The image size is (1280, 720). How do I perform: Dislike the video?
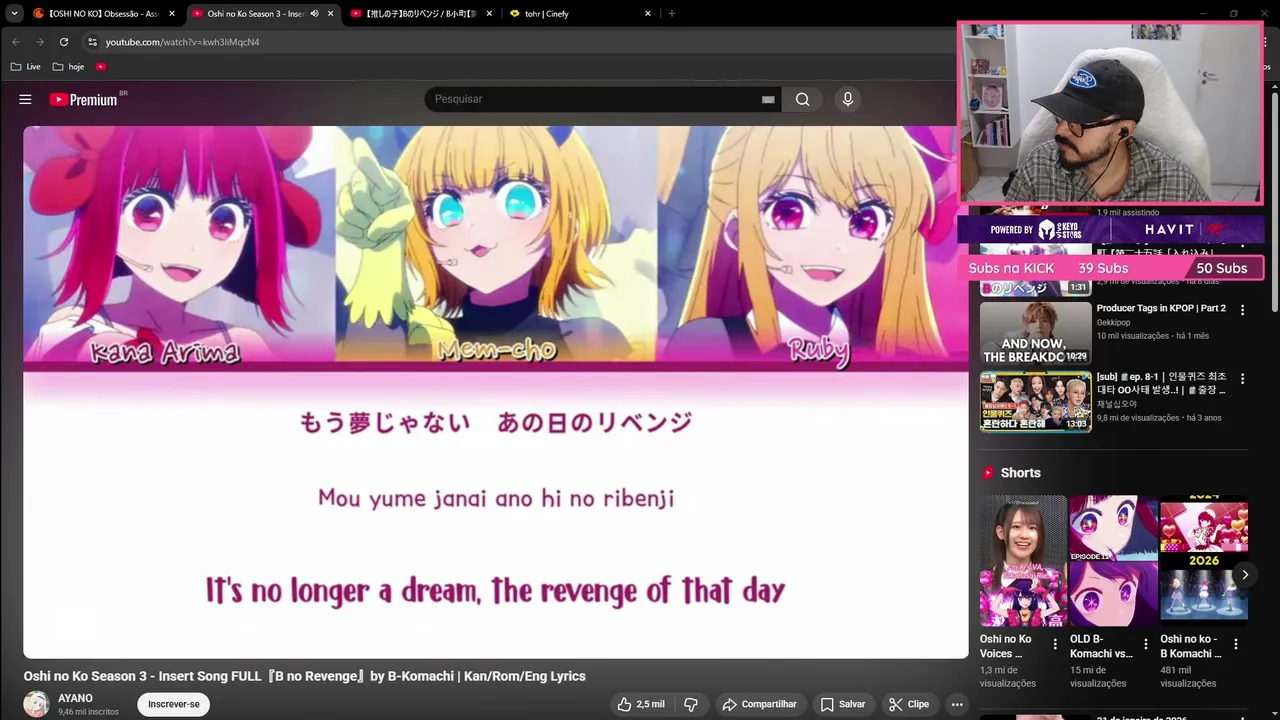click(691, 704)
